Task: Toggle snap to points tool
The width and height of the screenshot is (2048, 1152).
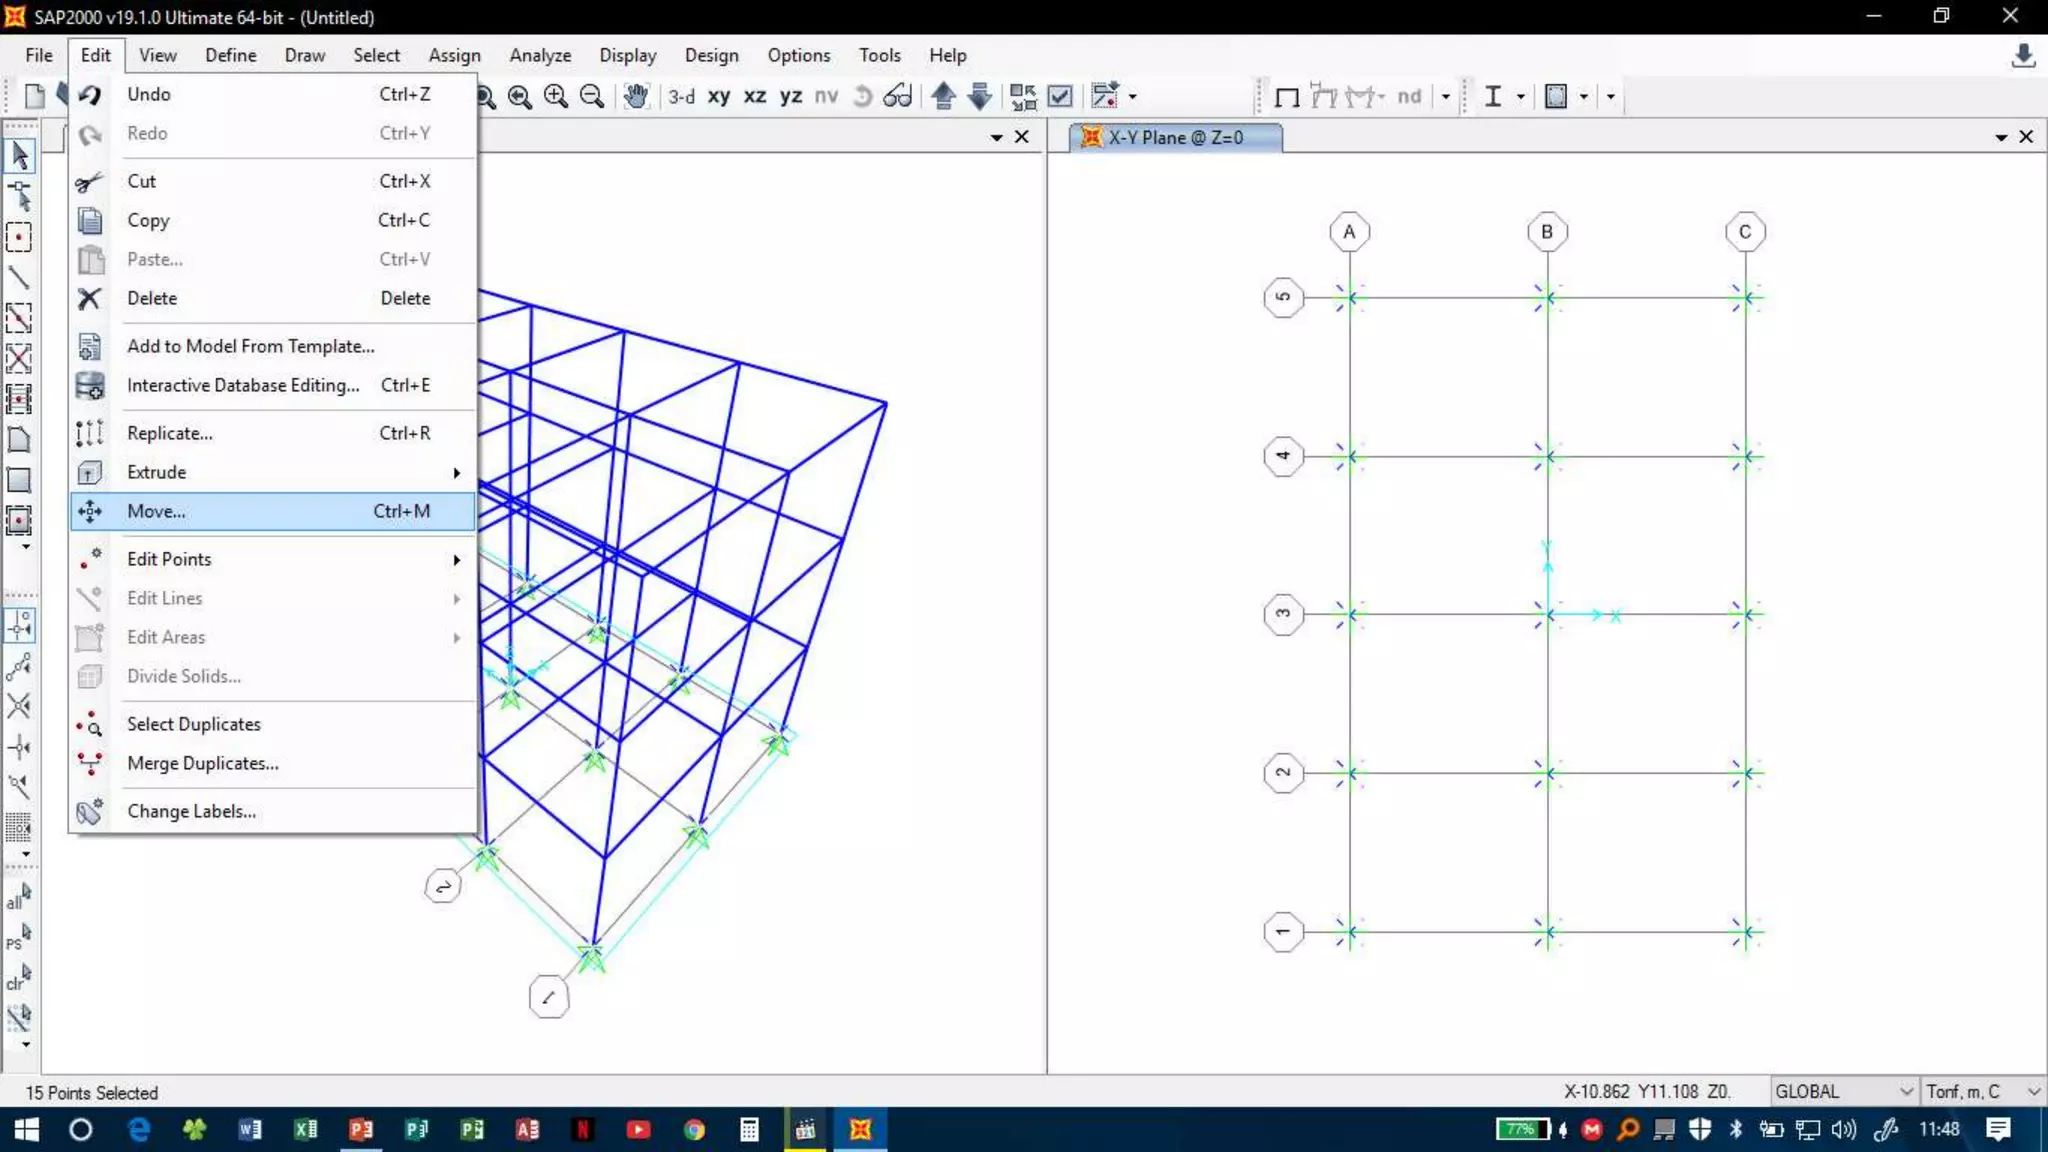Action: [x=19, y=626]
